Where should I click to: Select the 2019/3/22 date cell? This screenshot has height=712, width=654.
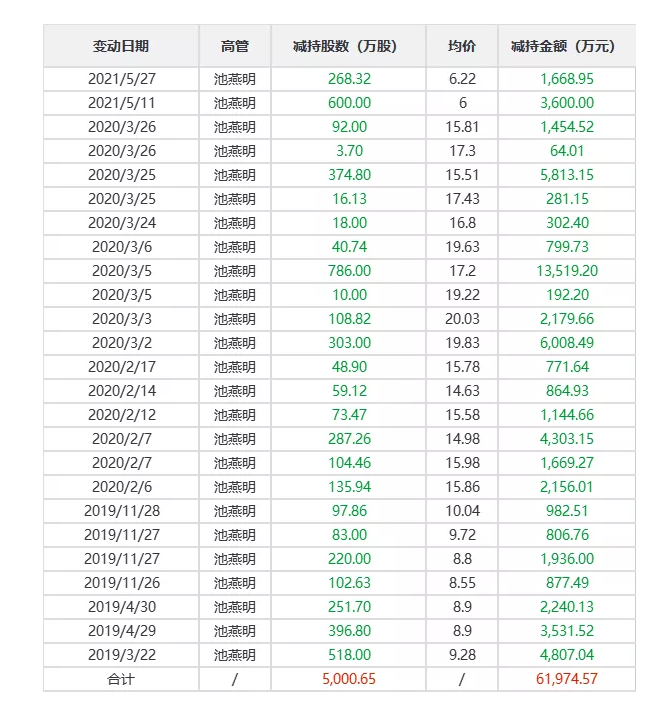click(x=120, y=655)
